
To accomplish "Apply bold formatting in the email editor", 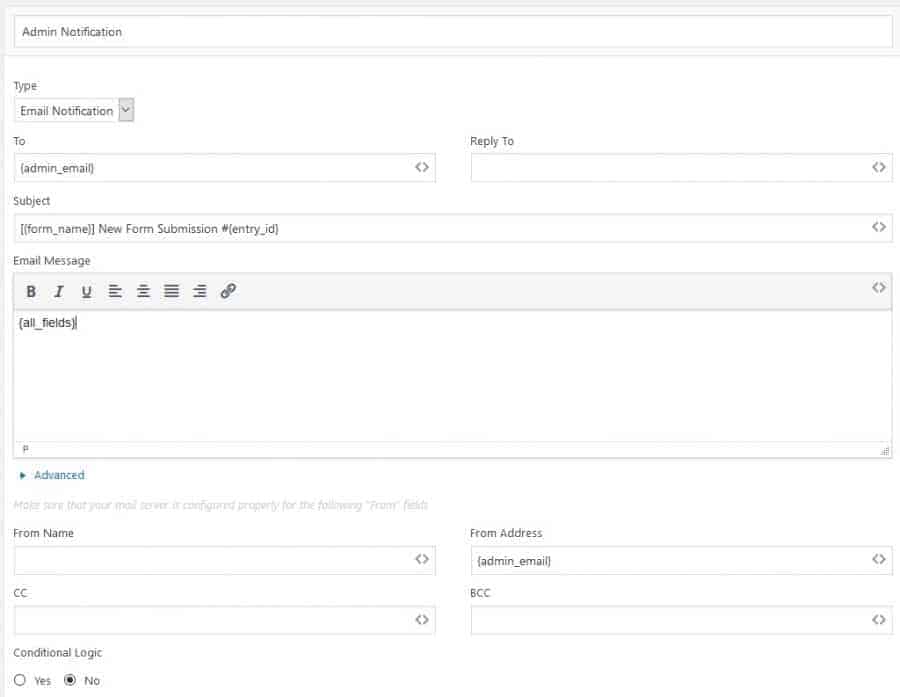I will [x=31, y=291].
